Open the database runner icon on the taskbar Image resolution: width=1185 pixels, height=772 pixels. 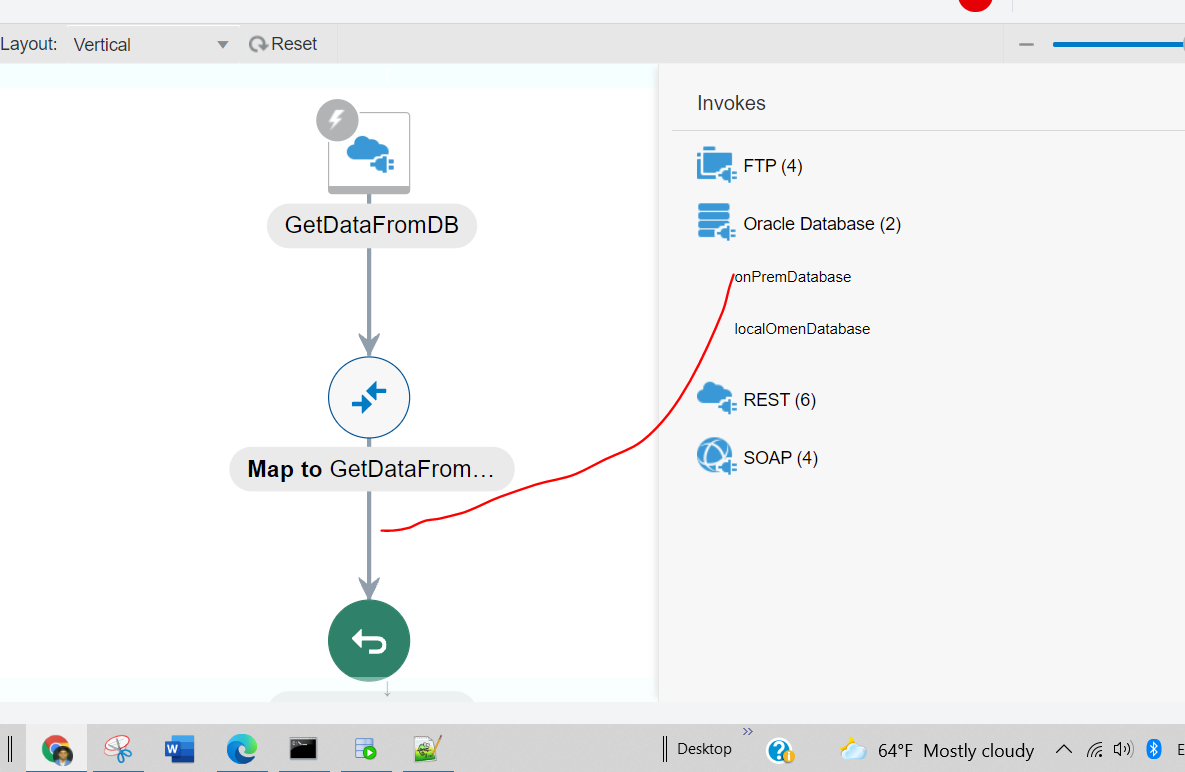click(x=366, y=749)
